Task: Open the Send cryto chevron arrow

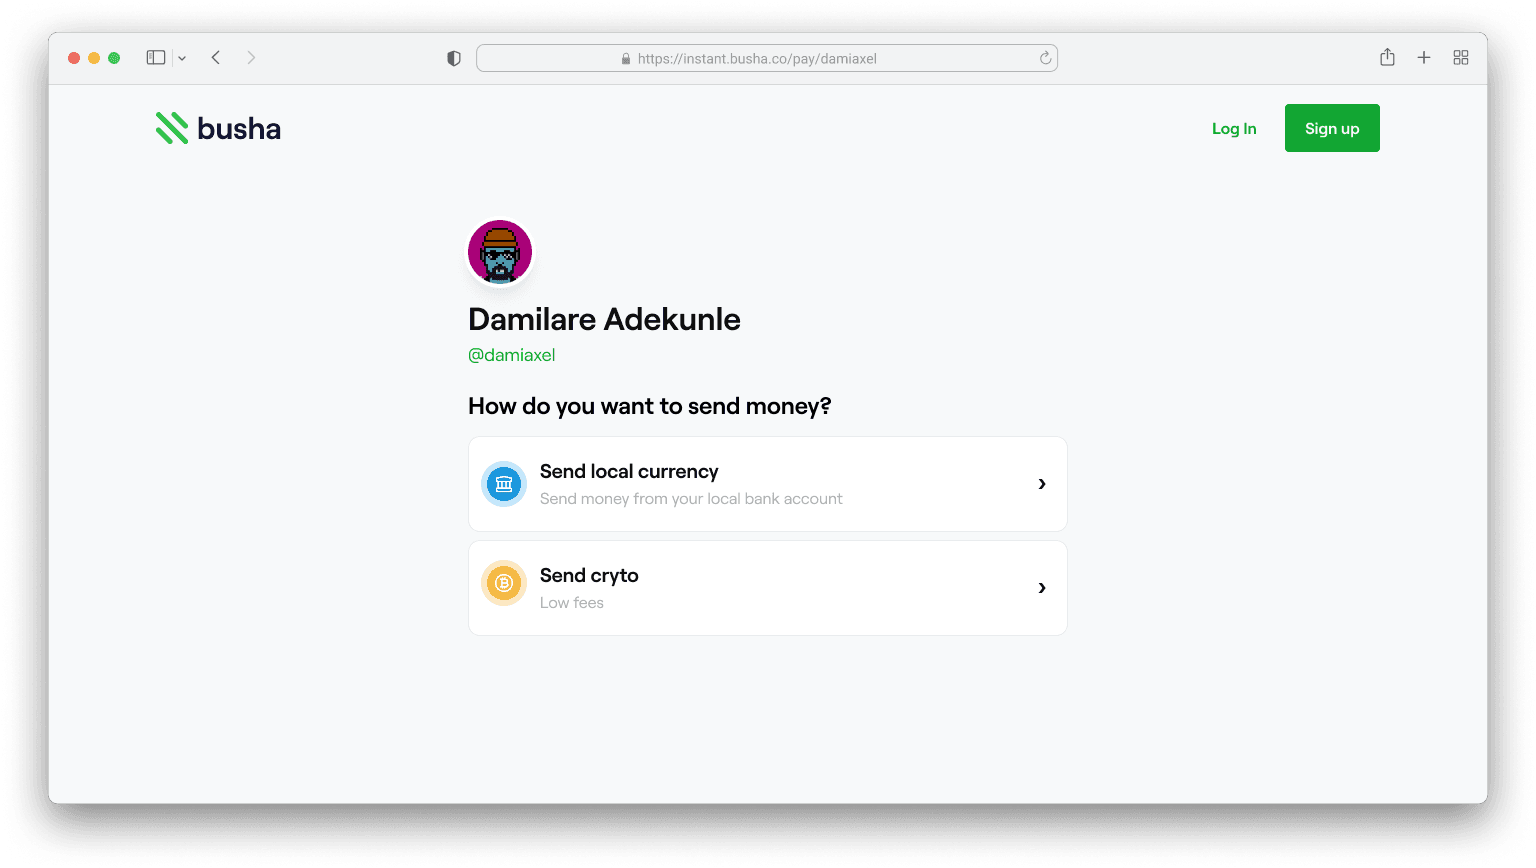Action: click(x=1042, y=588)
